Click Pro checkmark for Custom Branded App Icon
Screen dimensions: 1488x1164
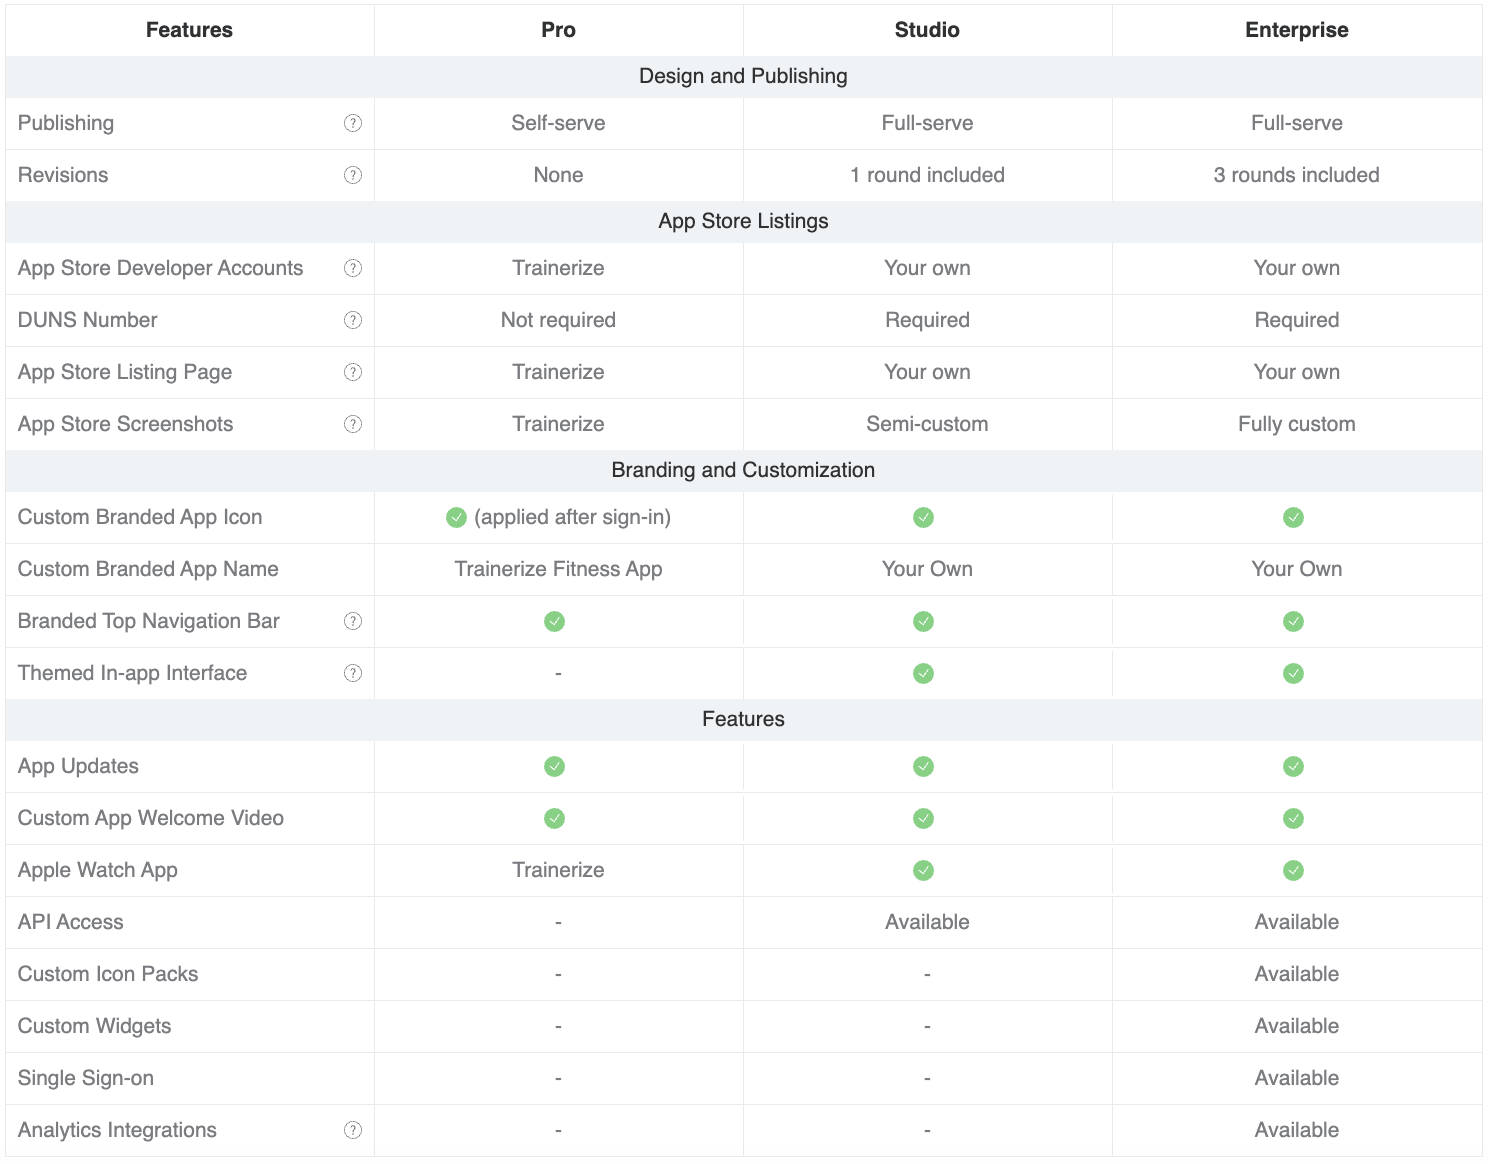click(456, 517)
